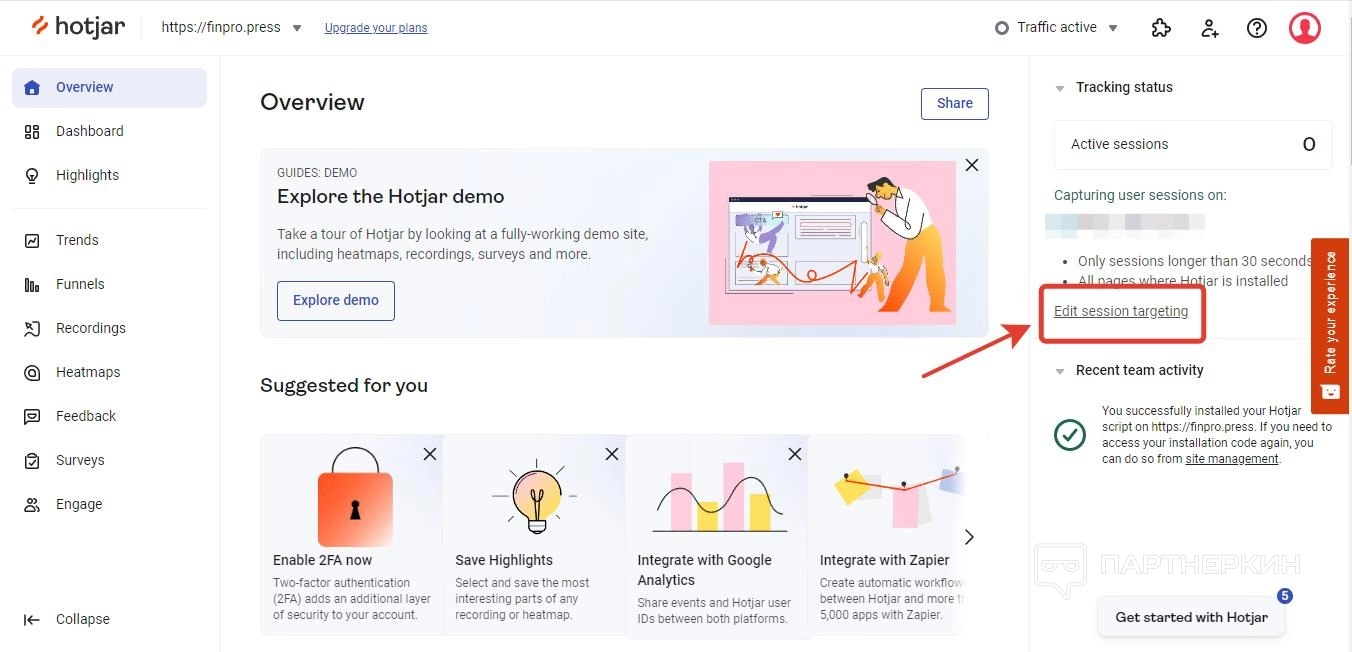The width and height of the screenshot is (1352, 652).
Task: Open Heatmaps from the sidebar
Action: (x=88, y=372)
